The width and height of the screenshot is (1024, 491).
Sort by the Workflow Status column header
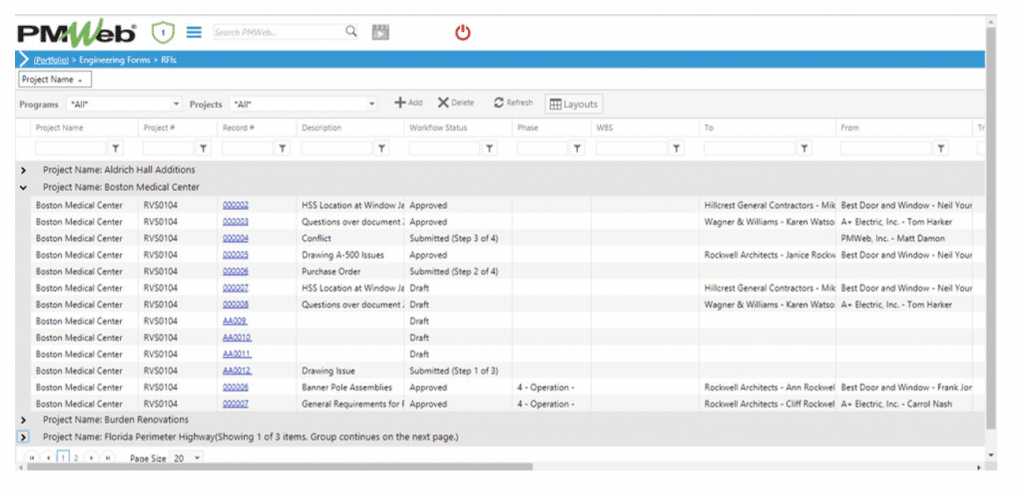tap(438, 128)
